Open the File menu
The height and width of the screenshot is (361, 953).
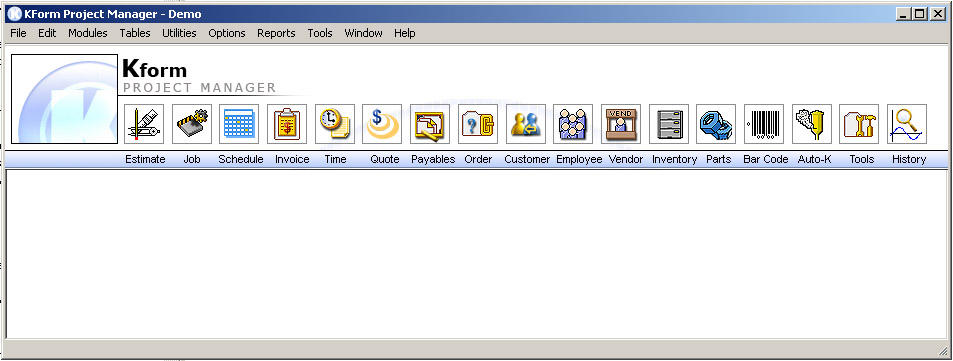click(x=18, y=33)
